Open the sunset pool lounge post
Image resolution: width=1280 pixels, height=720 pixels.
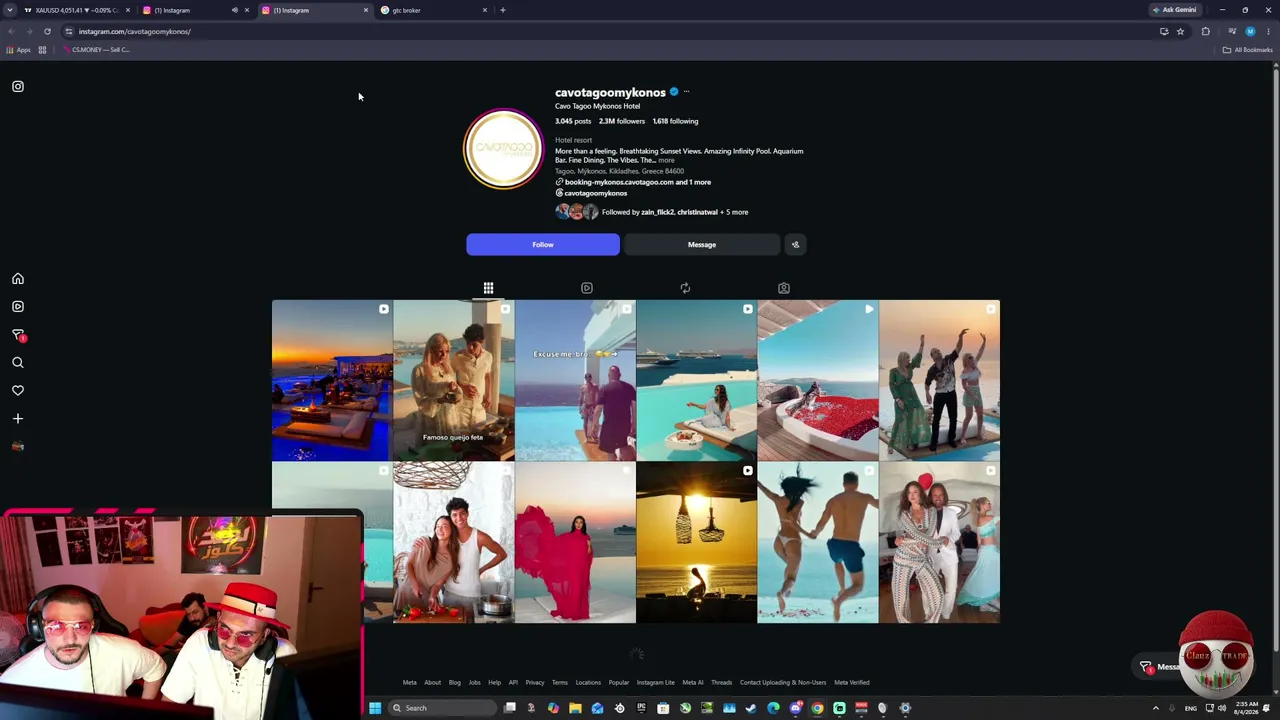pos(332,380)
